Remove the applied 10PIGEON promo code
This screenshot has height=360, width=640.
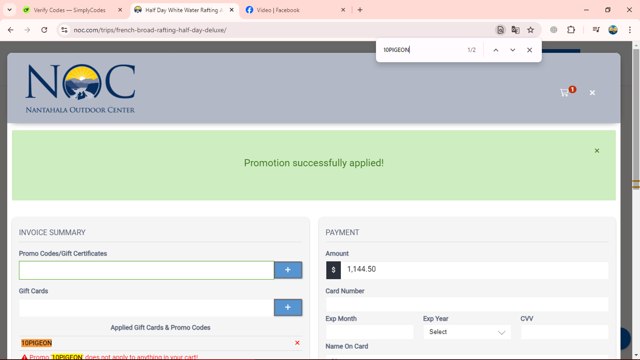pyautogui.click(x=297, y=343)
